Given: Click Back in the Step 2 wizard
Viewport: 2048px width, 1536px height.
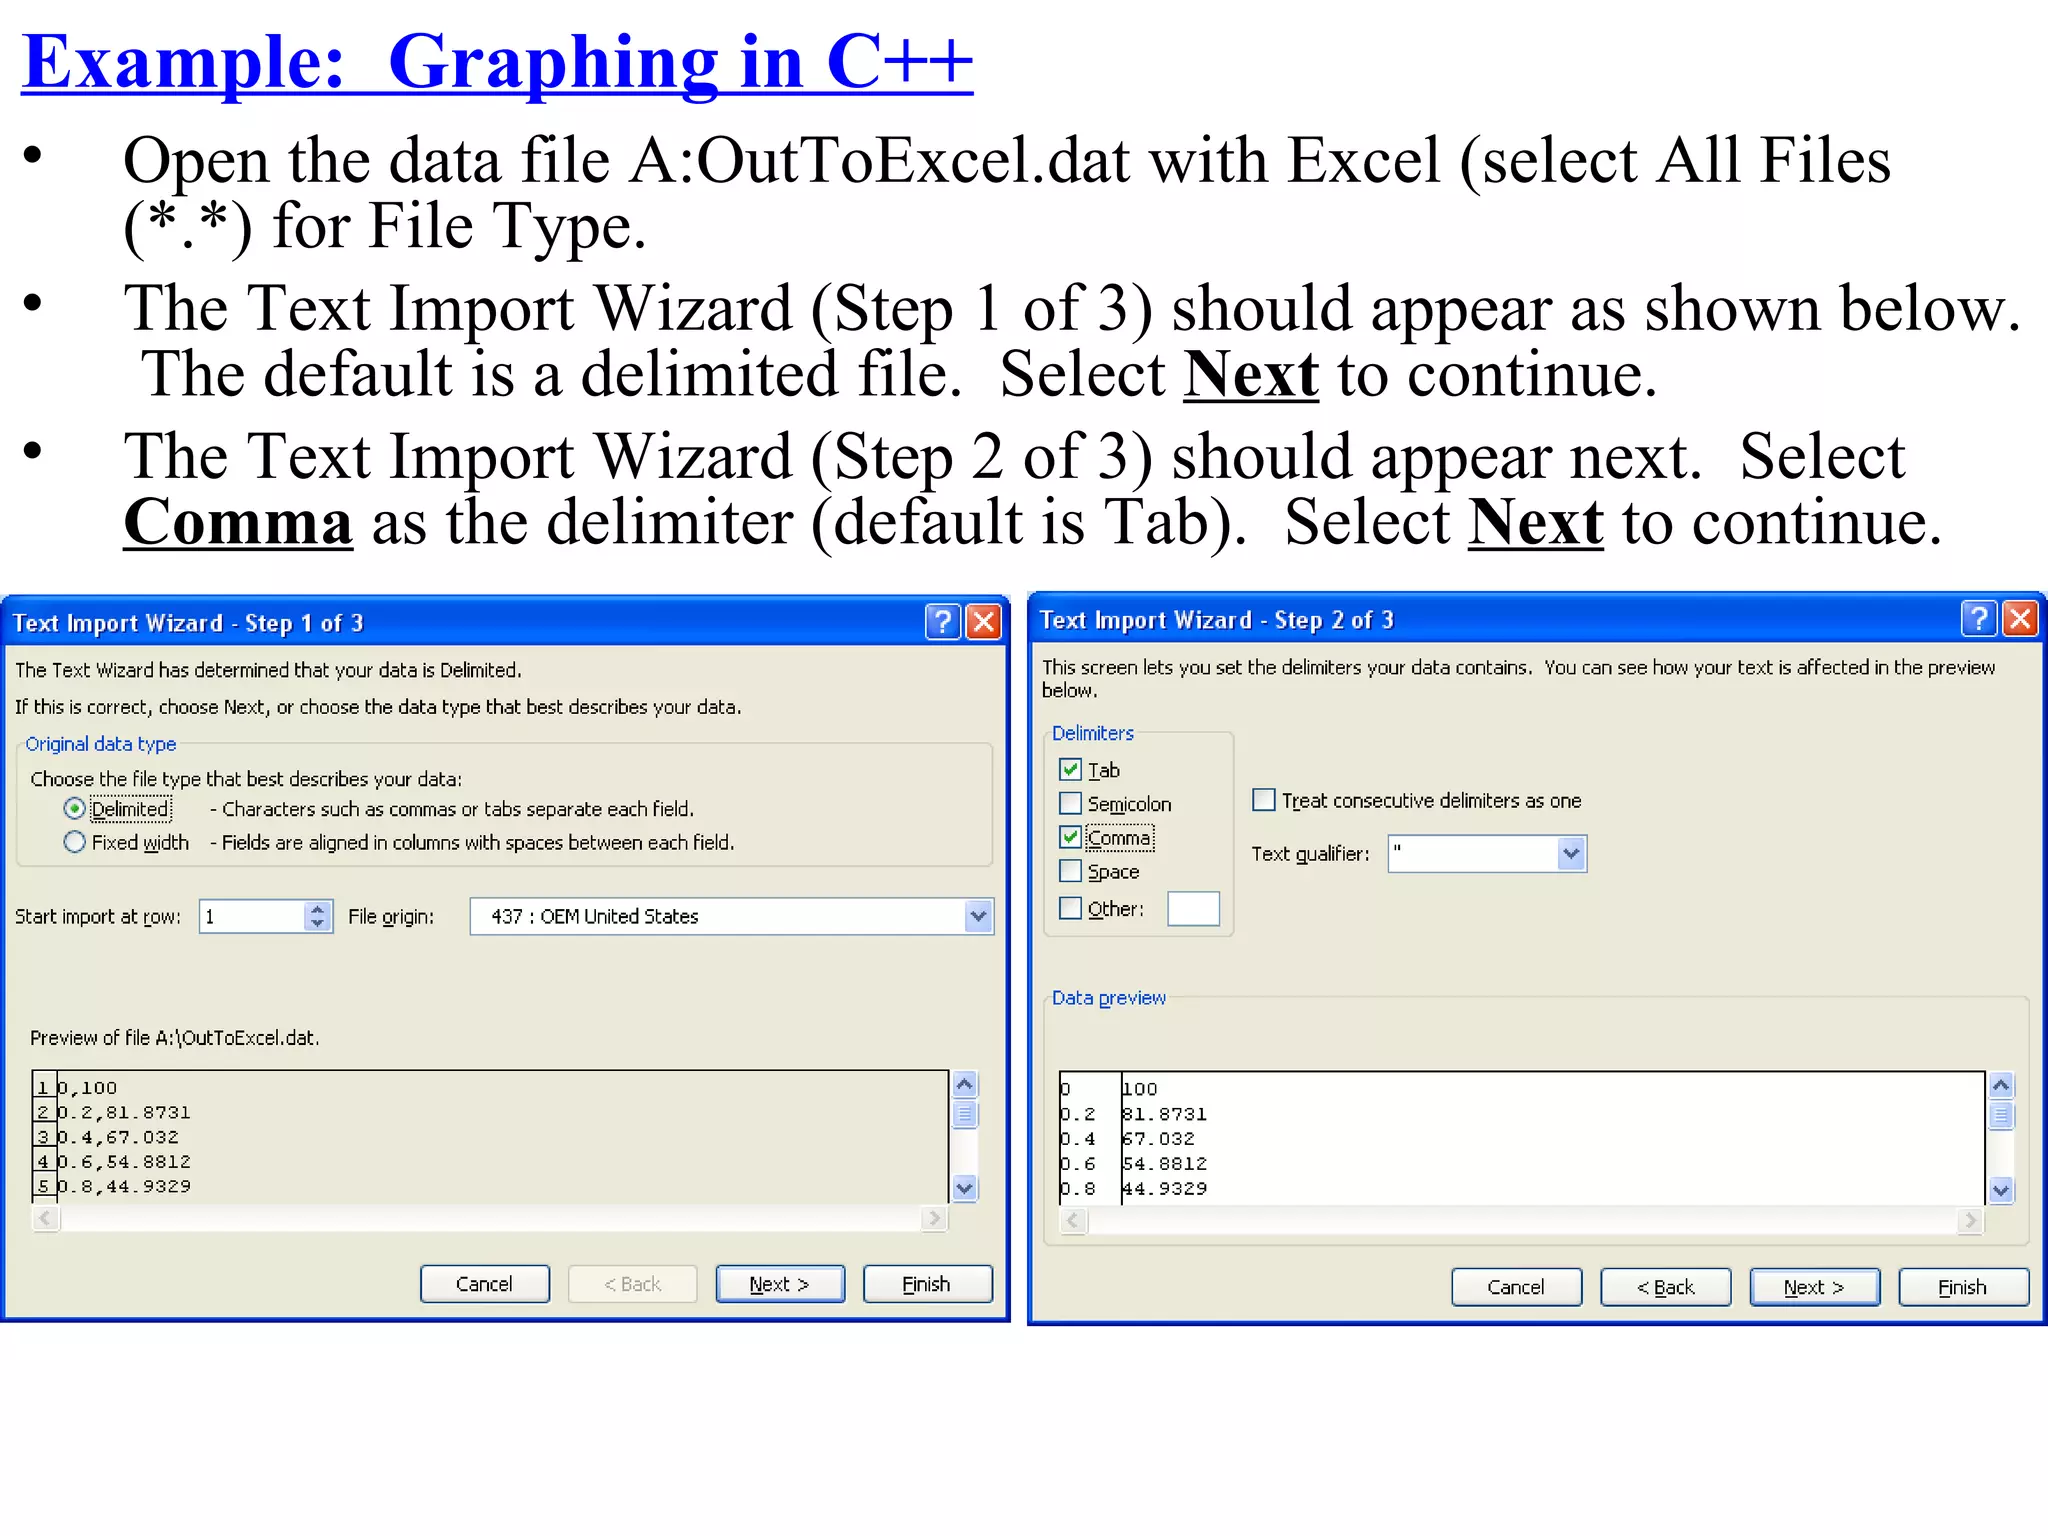Looking at the screenshot, I should click(1665, 1287).
